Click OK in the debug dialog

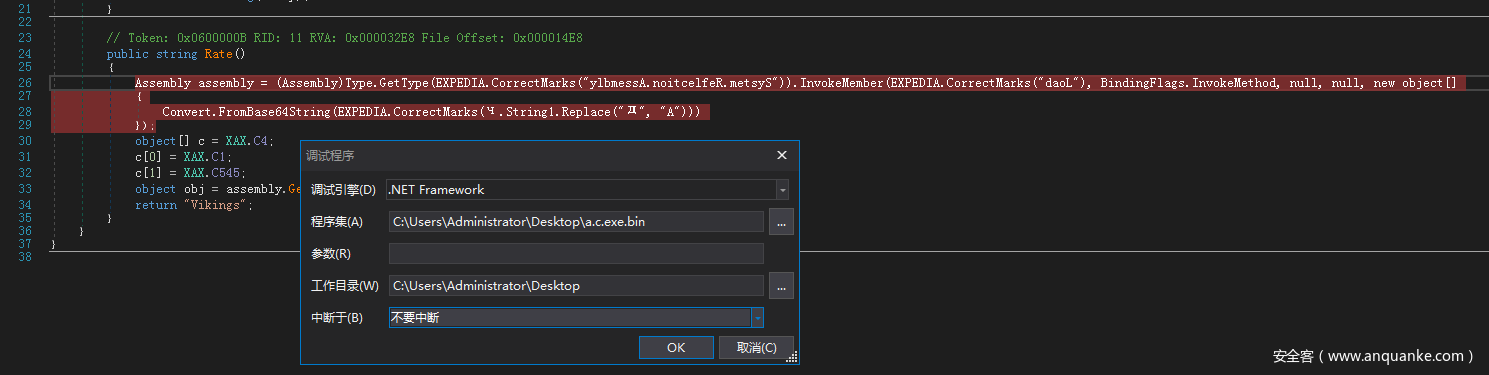676,347
